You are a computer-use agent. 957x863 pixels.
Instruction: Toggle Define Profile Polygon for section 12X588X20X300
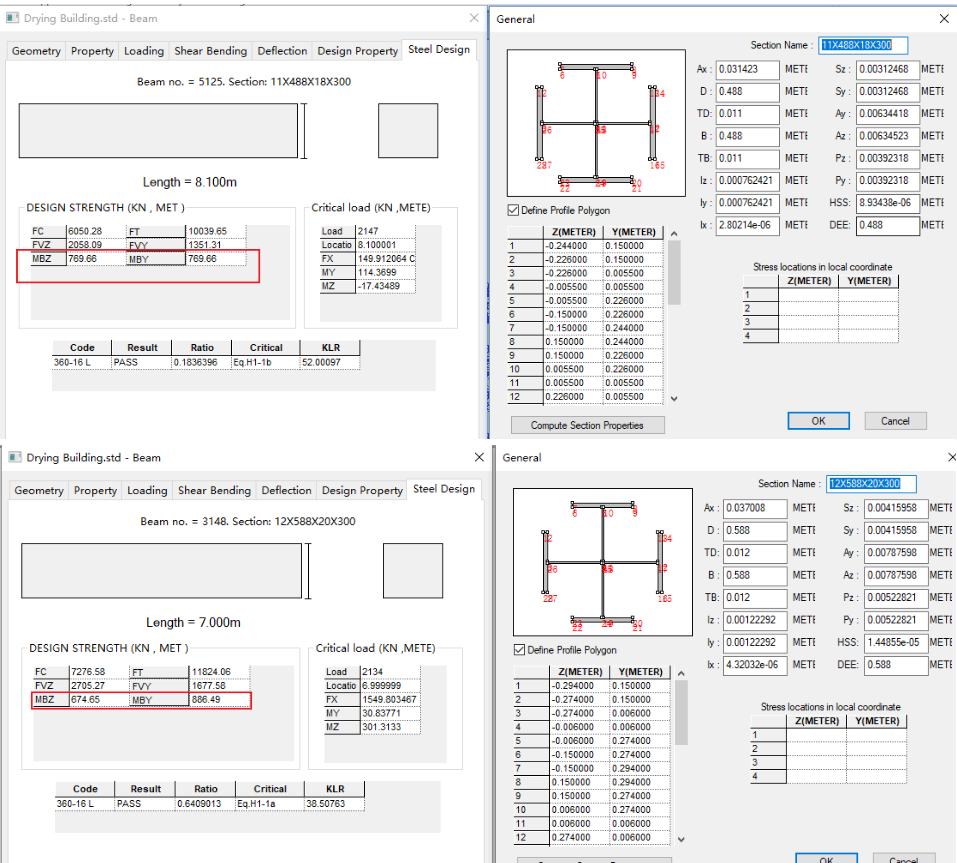coord(520,650)
